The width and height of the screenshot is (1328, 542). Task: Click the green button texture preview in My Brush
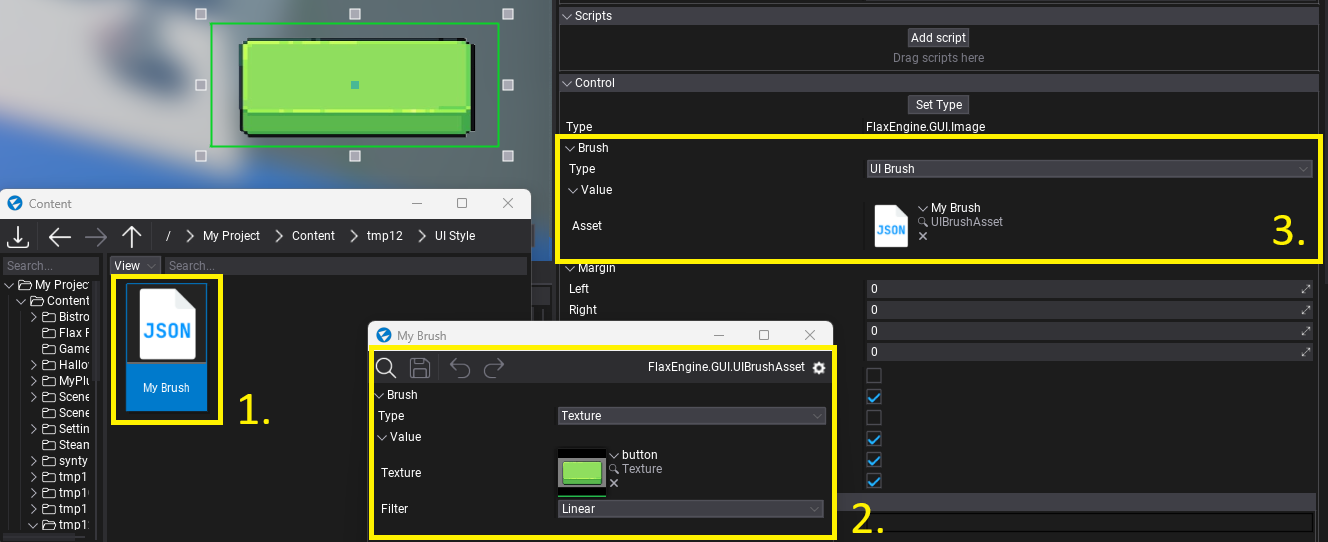click(582, 472)
